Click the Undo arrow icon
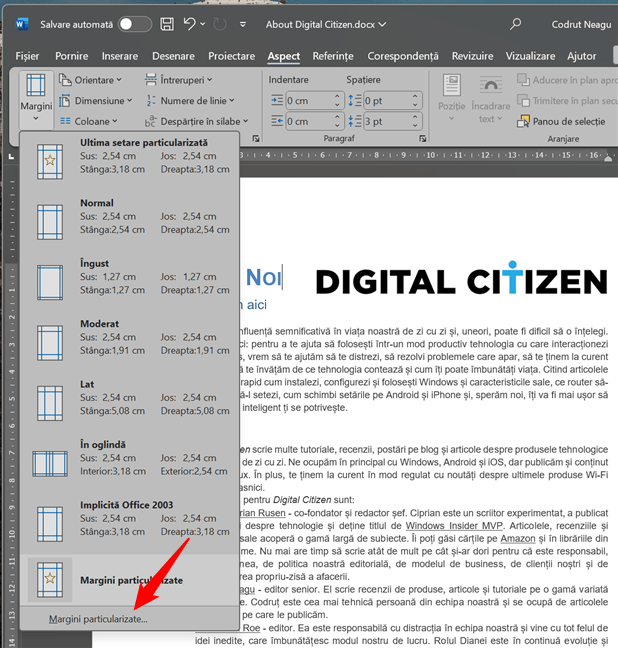Image resolution: width=618 pixels, height=648 pixels. pos(189,24)
